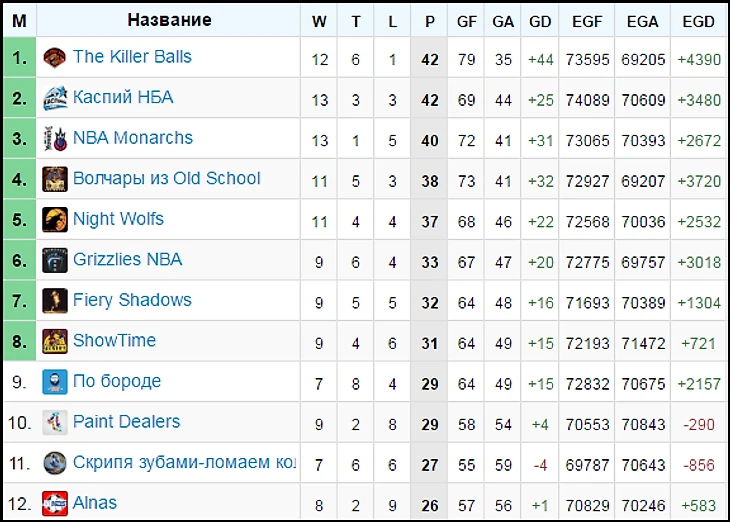
Task: Click The Killer Balls team logo icon
Action: tap(55, 58)
